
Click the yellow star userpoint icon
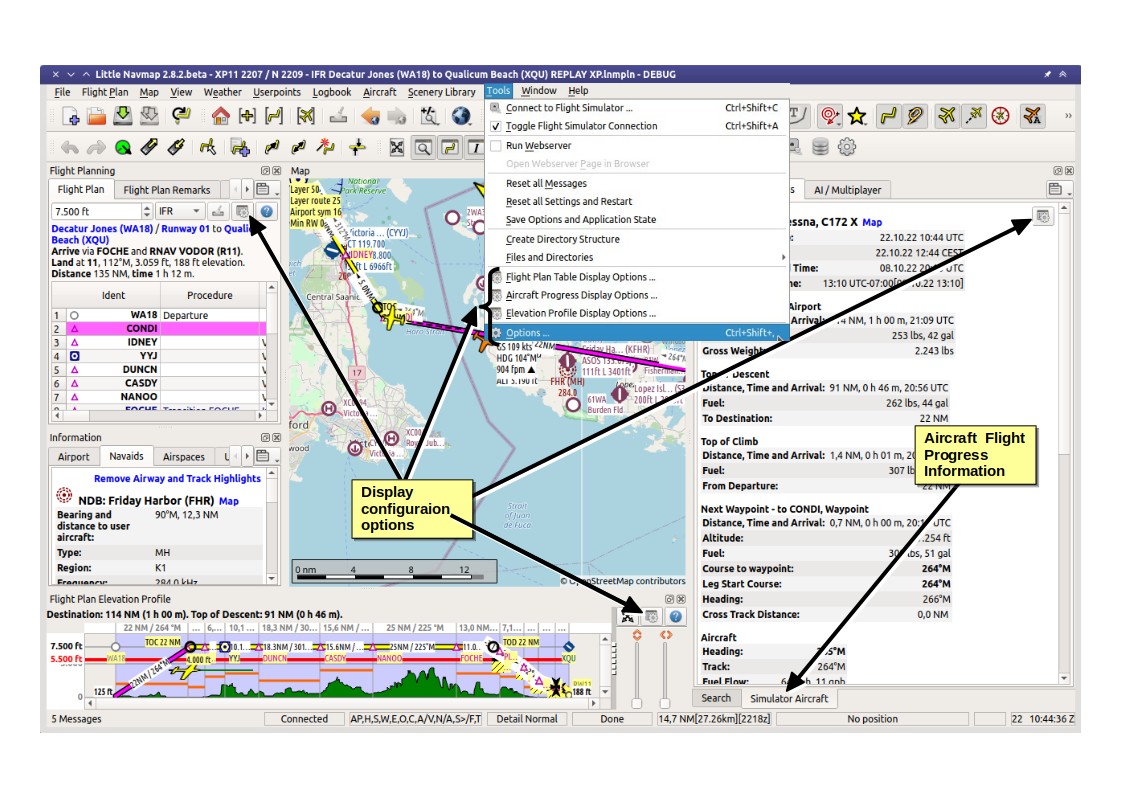tap(857, 115)
